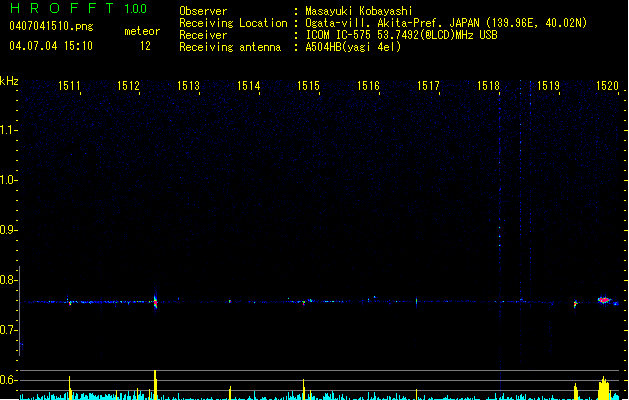
Task: Click the 1517 time marker
Action: pos(428,86)
